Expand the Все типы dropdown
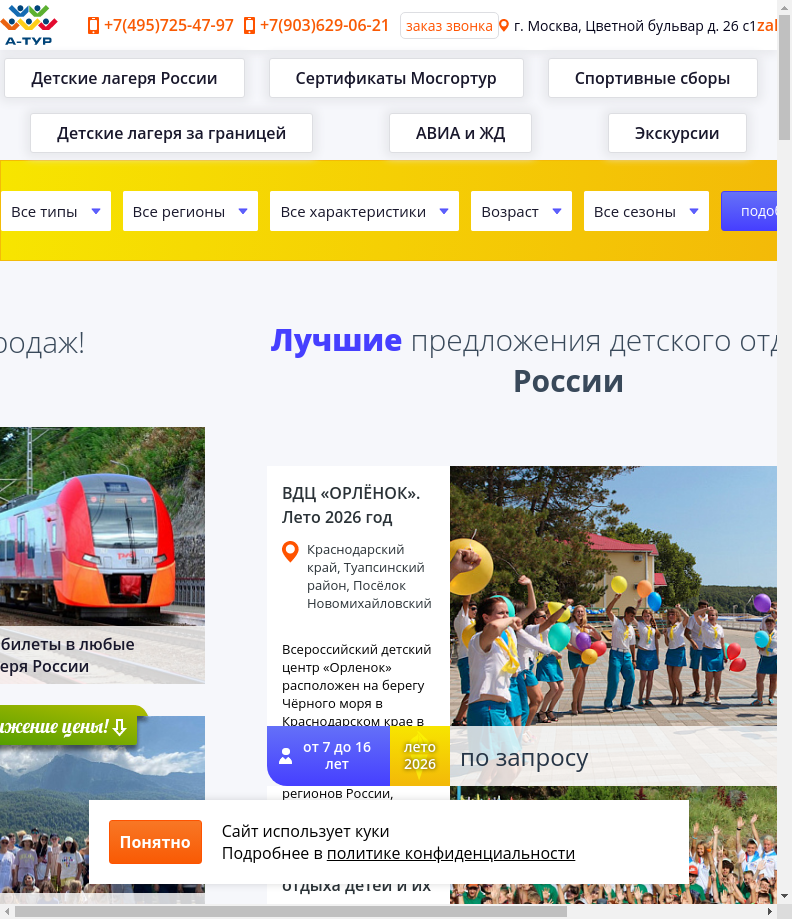 (x=56, y=211)
